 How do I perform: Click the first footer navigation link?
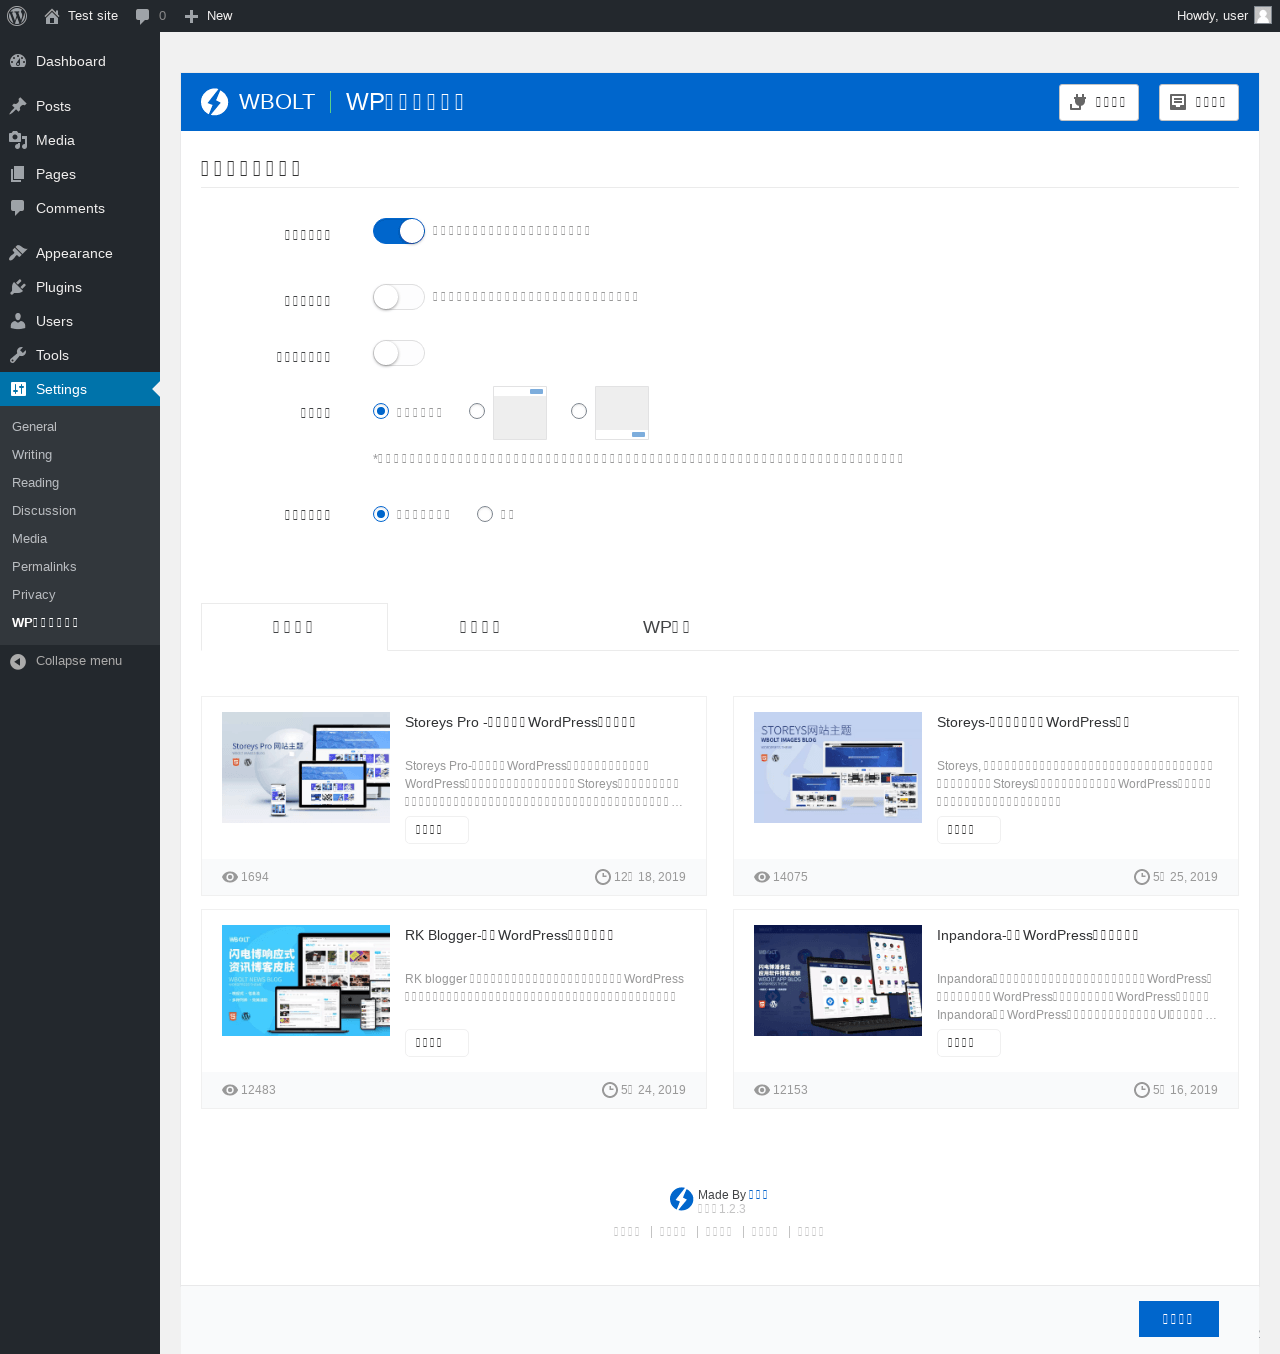point(627,1232)
